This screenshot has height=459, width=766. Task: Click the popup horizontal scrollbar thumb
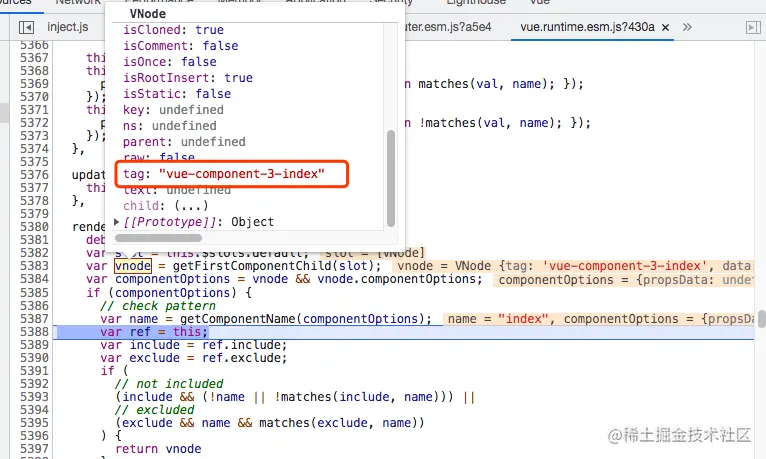click(158, 238)
